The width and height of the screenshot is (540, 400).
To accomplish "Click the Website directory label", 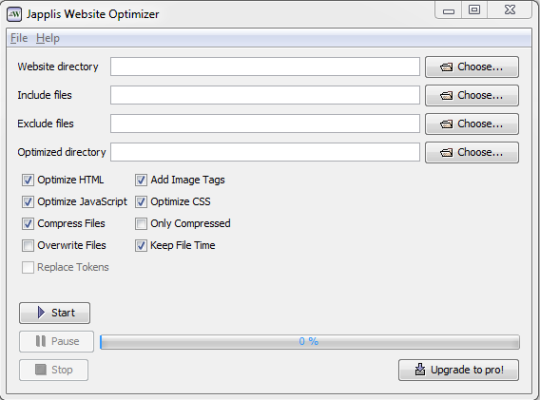I will click(x=58, y=66).
